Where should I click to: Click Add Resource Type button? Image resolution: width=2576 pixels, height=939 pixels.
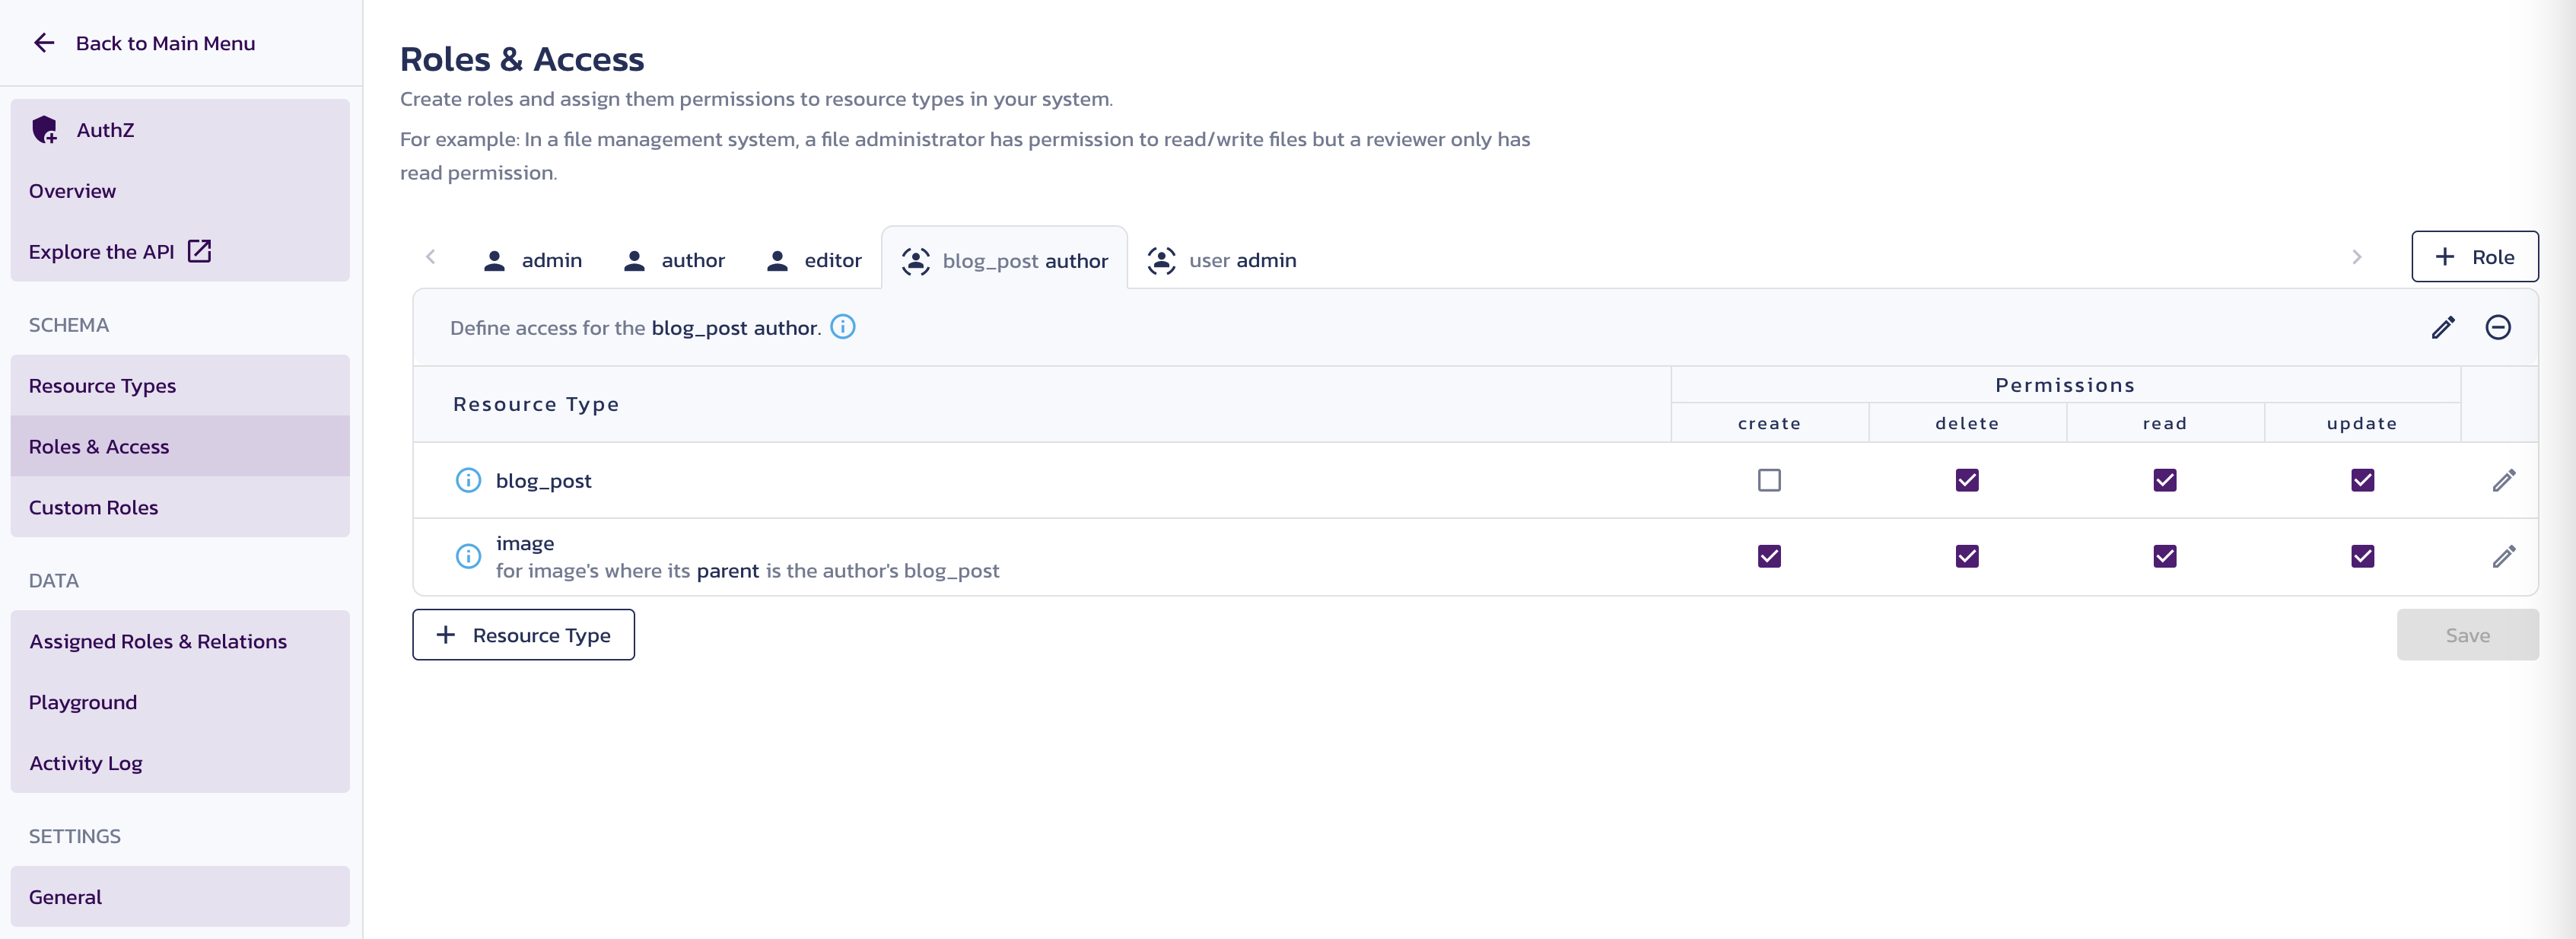coord(523,635)
